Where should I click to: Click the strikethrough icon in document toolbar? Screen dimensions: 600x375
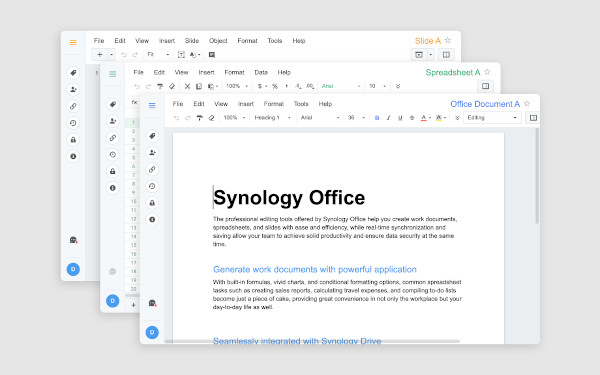412,118
